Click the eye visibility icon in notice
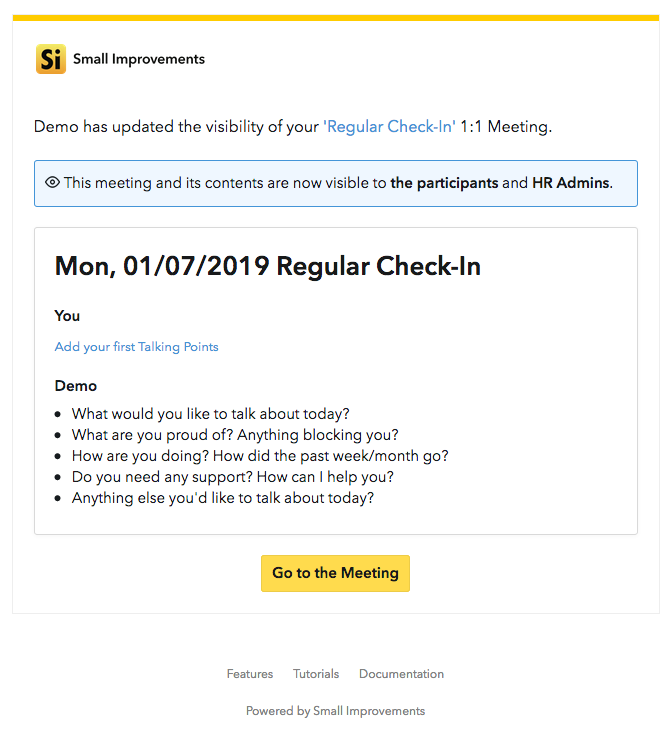The height and width of the screenshot is (747, 661). (52, 182)
